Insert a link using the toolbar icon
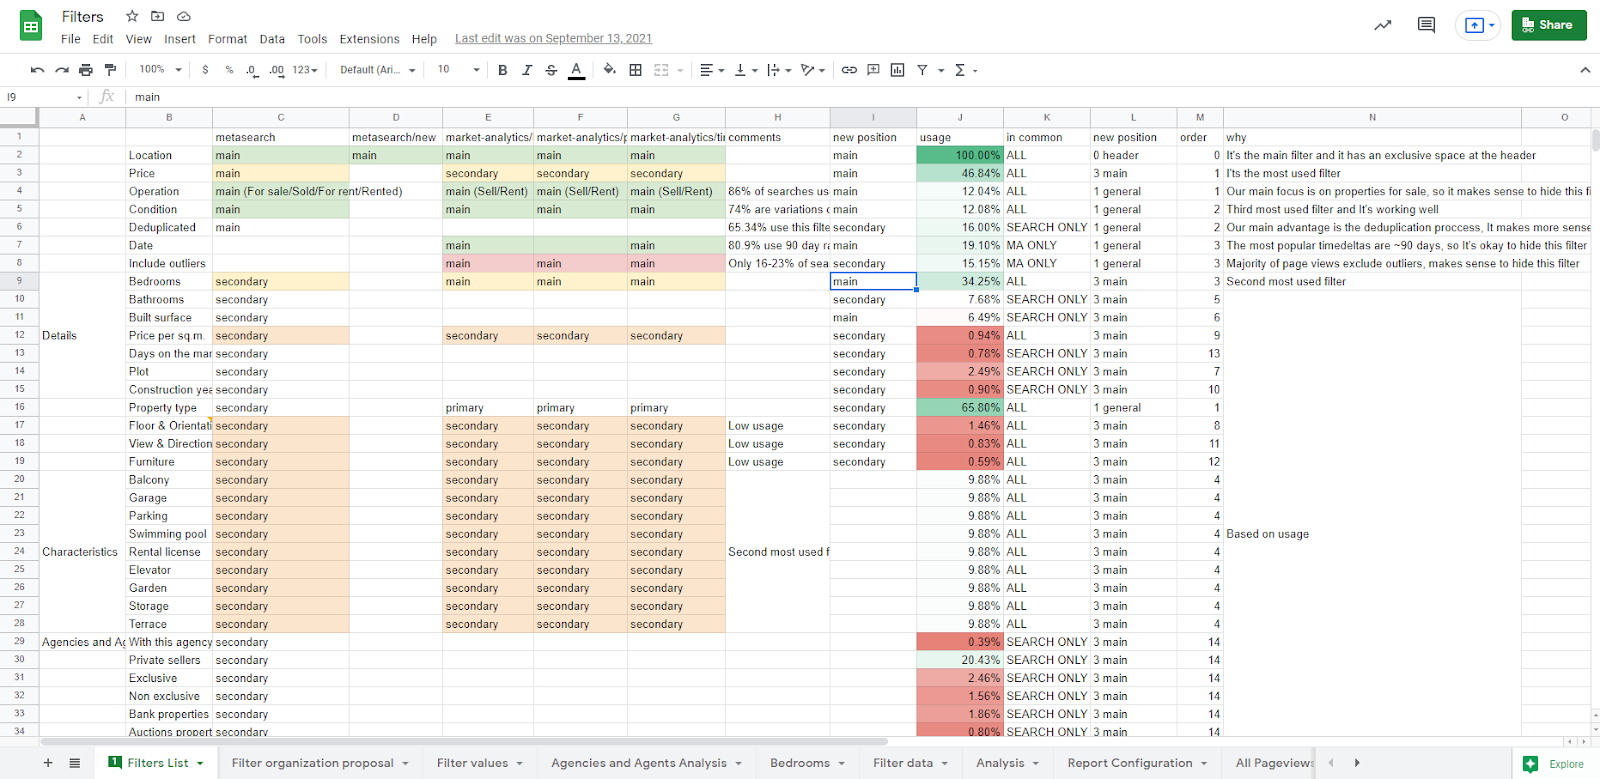 click(x=849, y=70)
